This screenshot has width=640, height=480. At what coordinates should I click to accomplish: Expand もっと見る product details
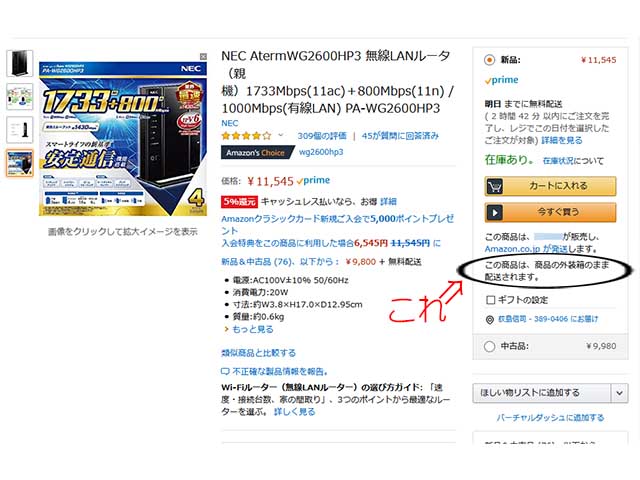249,329
